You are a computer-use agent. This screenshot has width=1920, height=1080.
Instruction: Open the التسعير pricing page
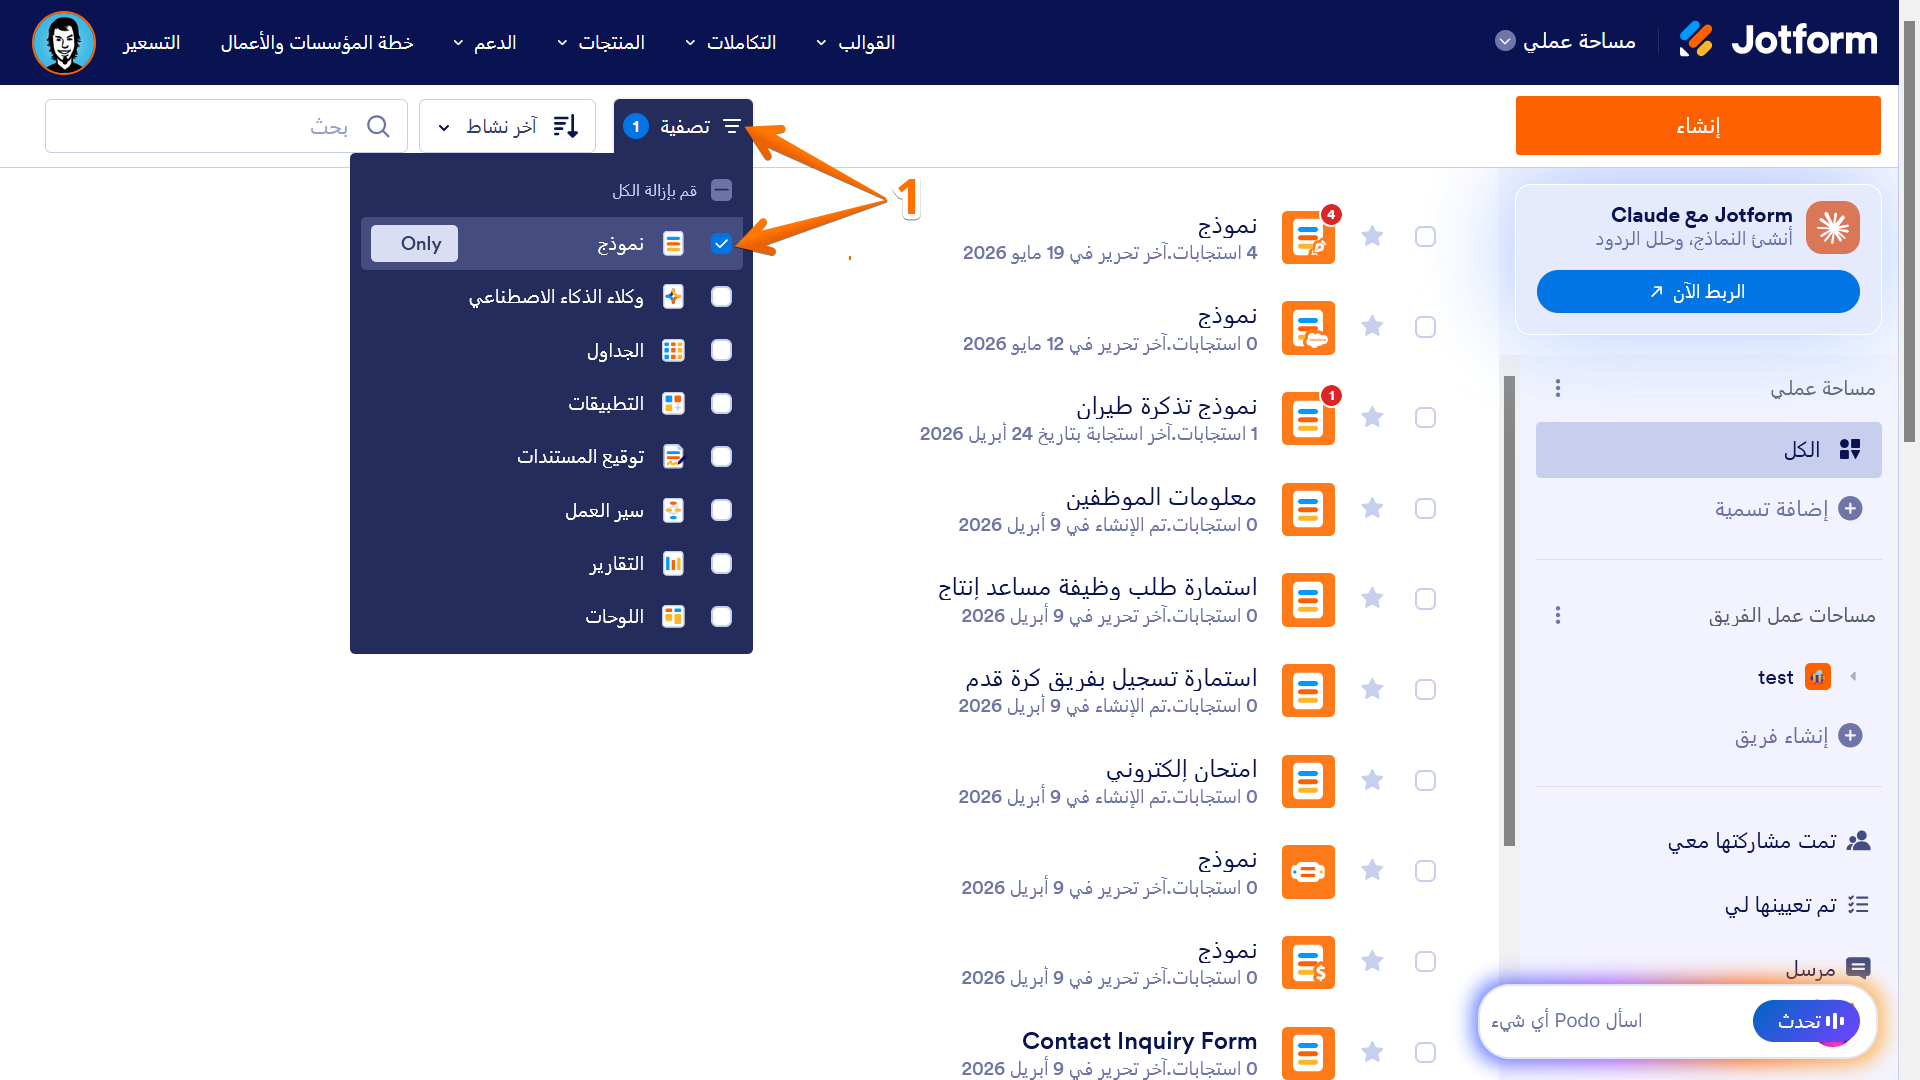pos(151,43)
